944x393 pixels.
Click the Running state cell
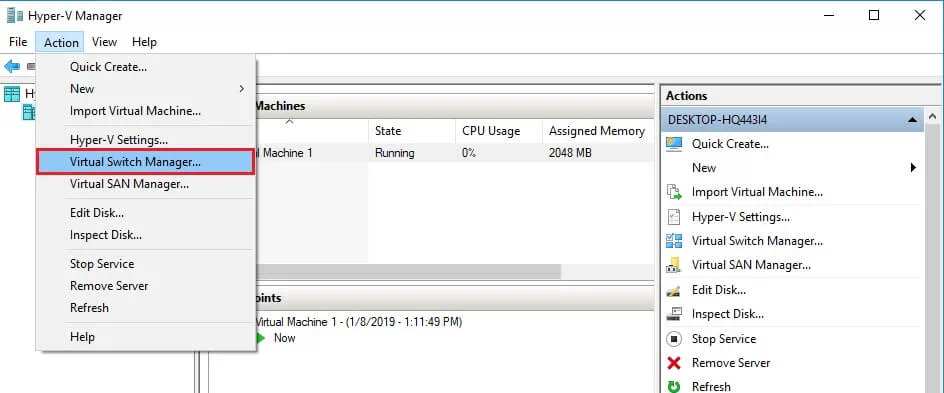coord(394,153)
